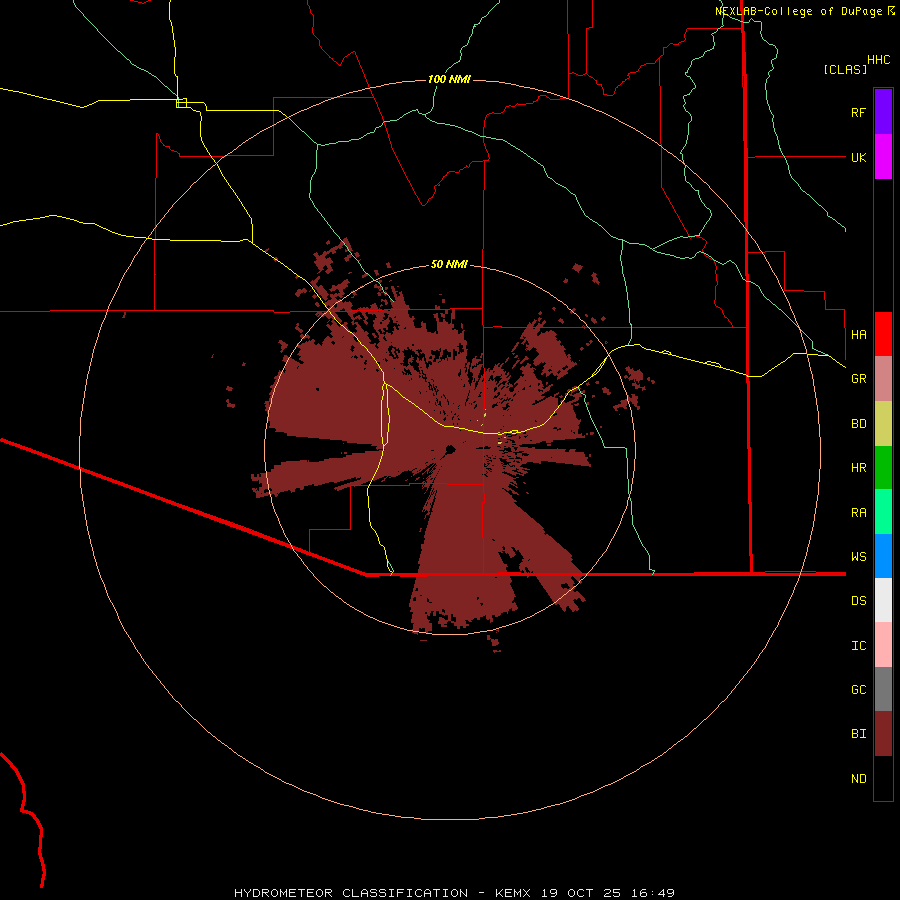Click the [CLAS] units label
900x900 pixels.
click(845, 69)
